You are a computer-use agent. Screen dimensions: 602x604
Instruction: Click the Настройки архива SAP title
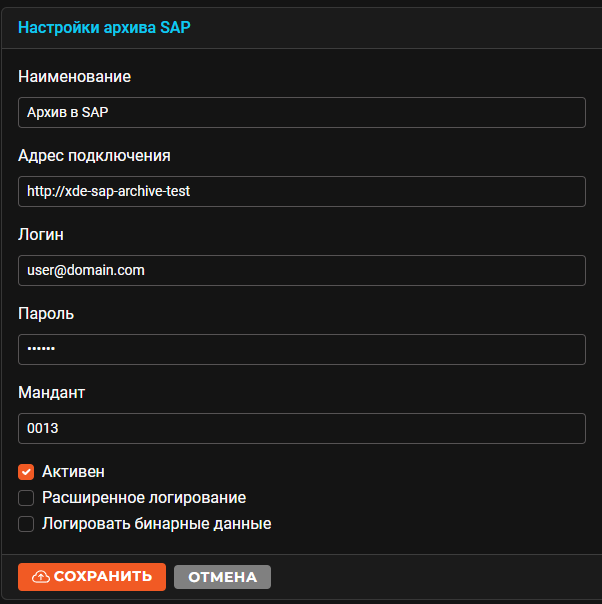point(104,27)
